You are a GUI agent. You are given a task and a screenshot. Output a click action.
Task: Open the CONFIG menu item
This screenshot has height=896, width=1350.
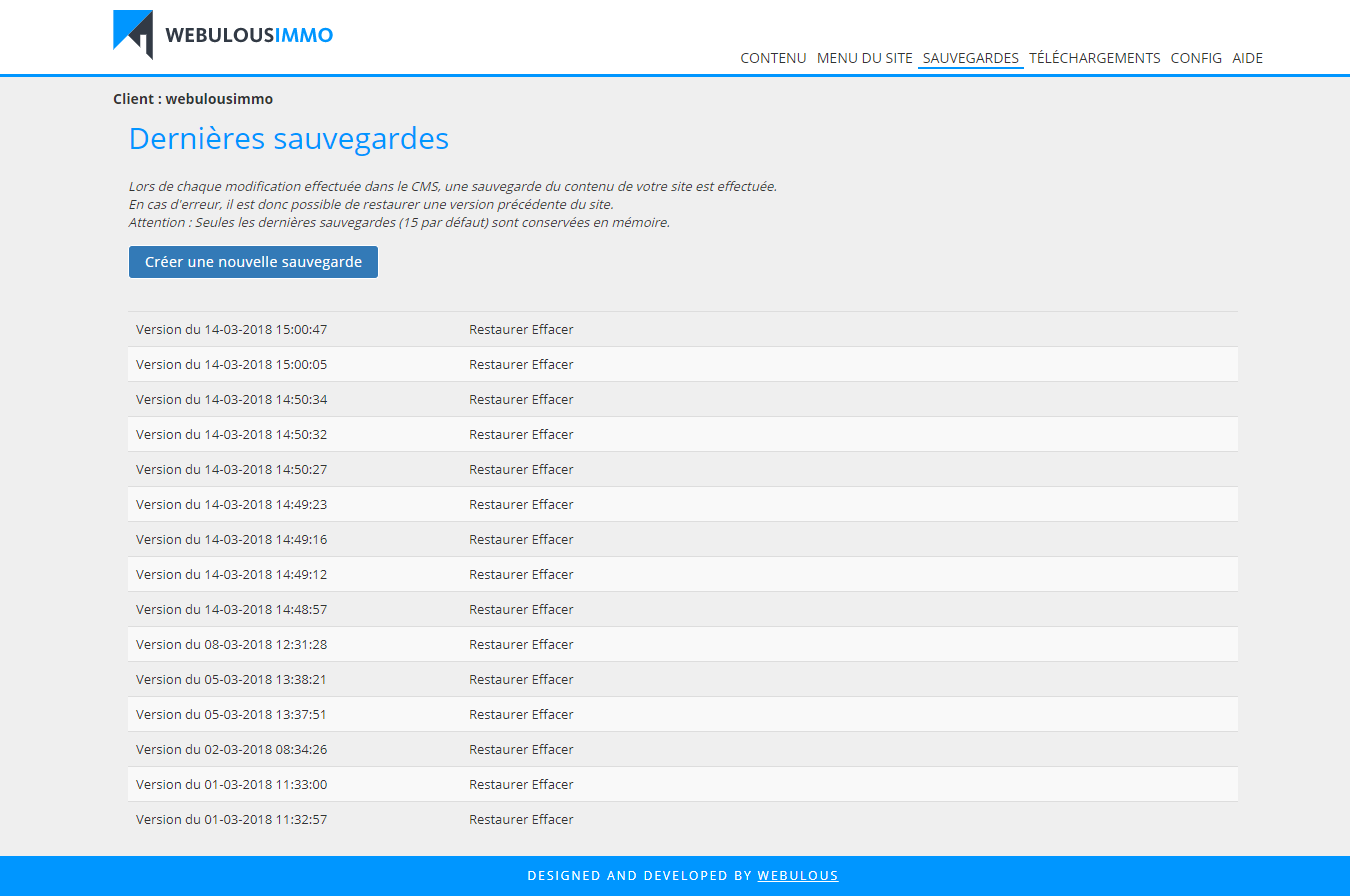pos(1196,58)
